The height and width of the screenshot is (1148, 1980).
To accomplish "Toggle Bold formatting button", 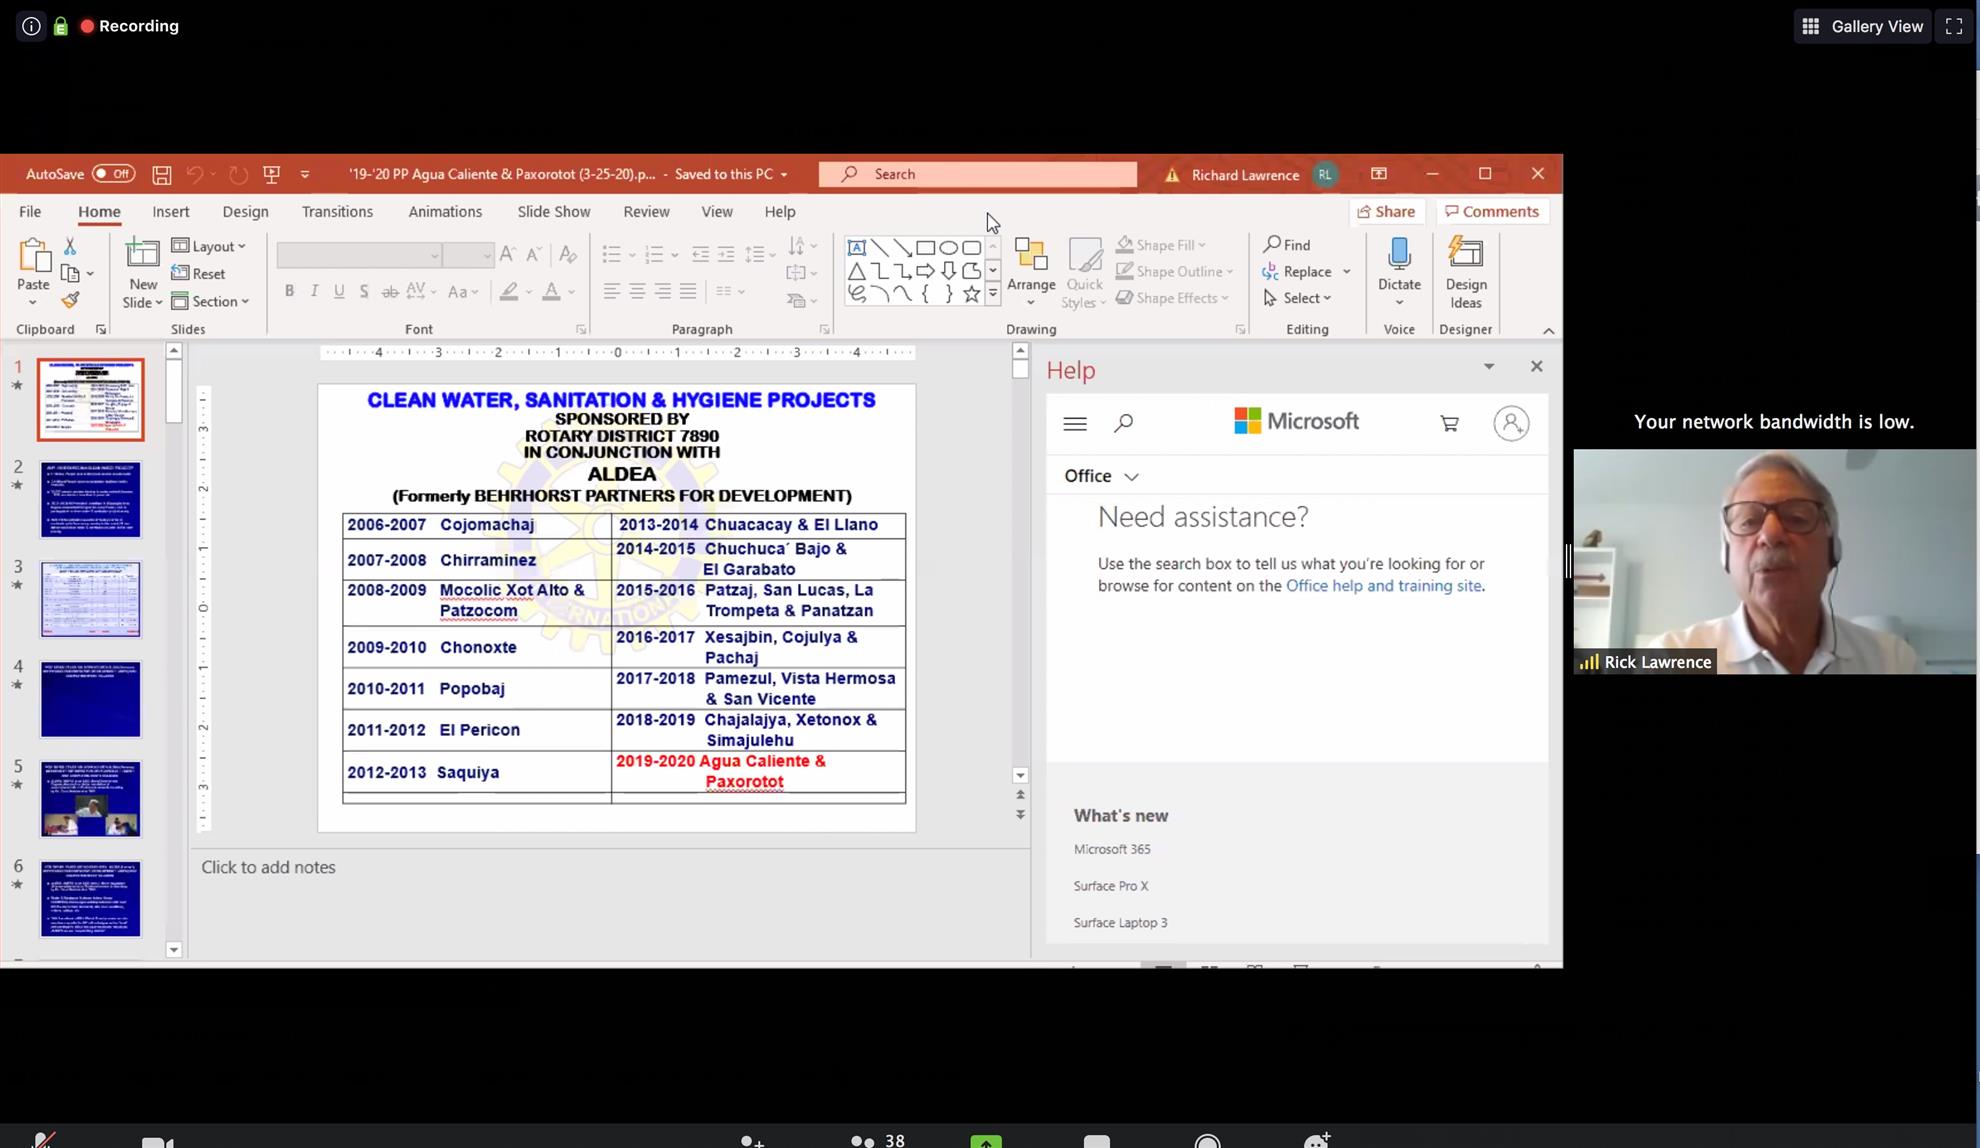I will (289, 291).
